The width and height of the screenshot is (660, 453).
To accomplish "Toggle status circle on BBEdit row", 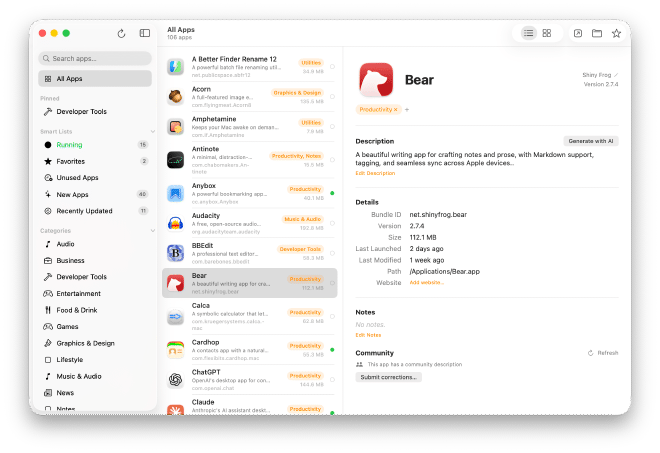I will (x=333, y=253).
